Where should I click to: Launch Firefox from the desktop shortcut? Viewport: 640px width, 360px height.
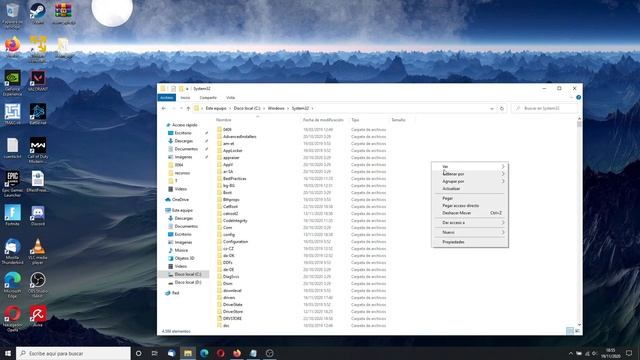coord(12,47)
